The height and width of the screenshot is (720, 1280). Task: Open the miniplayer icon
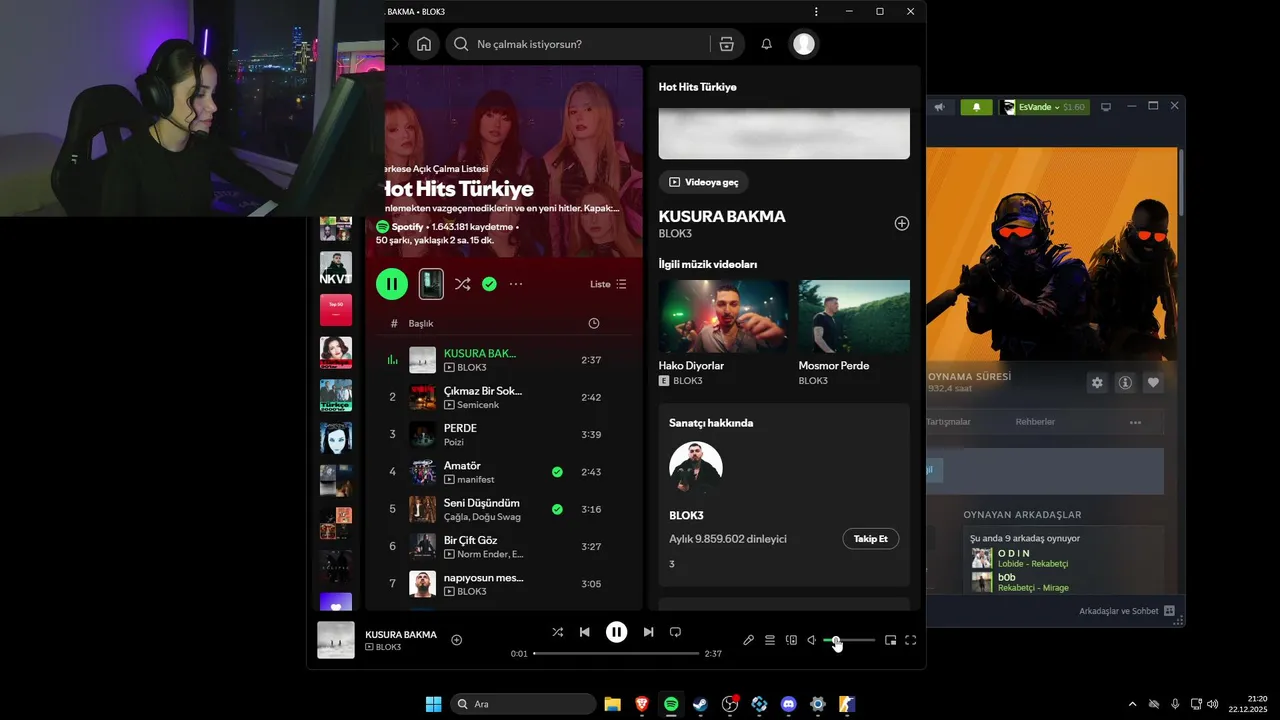click(890, 640)
